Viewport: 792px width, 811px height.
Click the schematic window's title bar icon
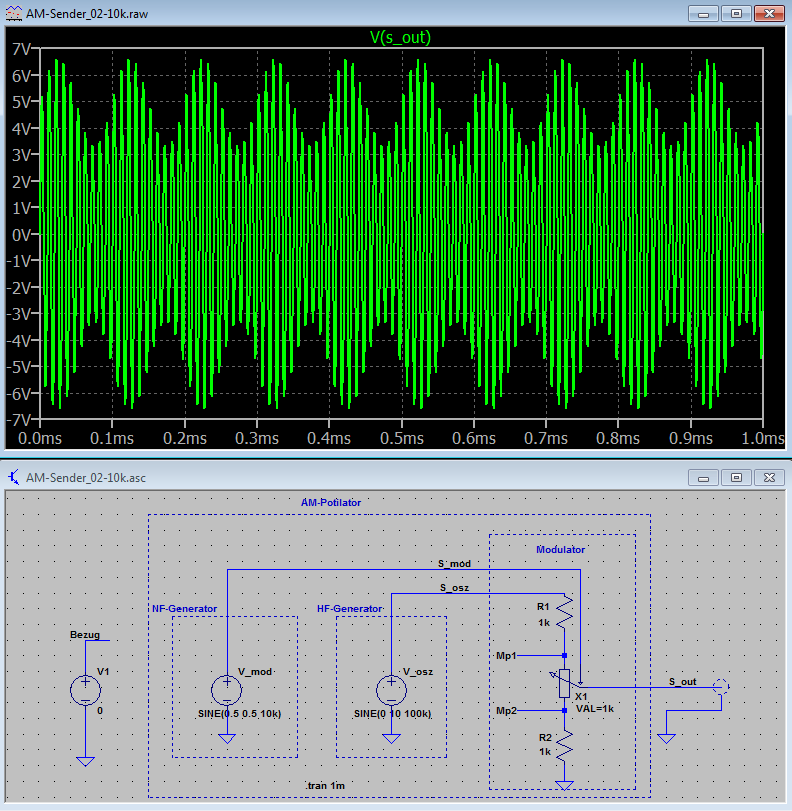[15, 477]
